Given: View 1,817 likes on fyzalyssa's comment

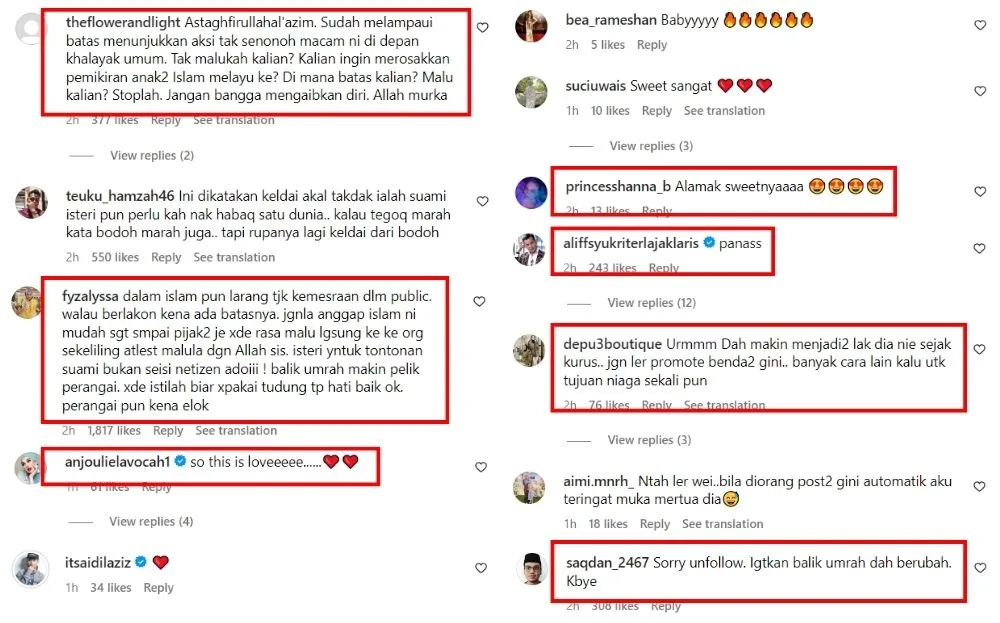Looking at the screenshot, I should pos(114,430).
